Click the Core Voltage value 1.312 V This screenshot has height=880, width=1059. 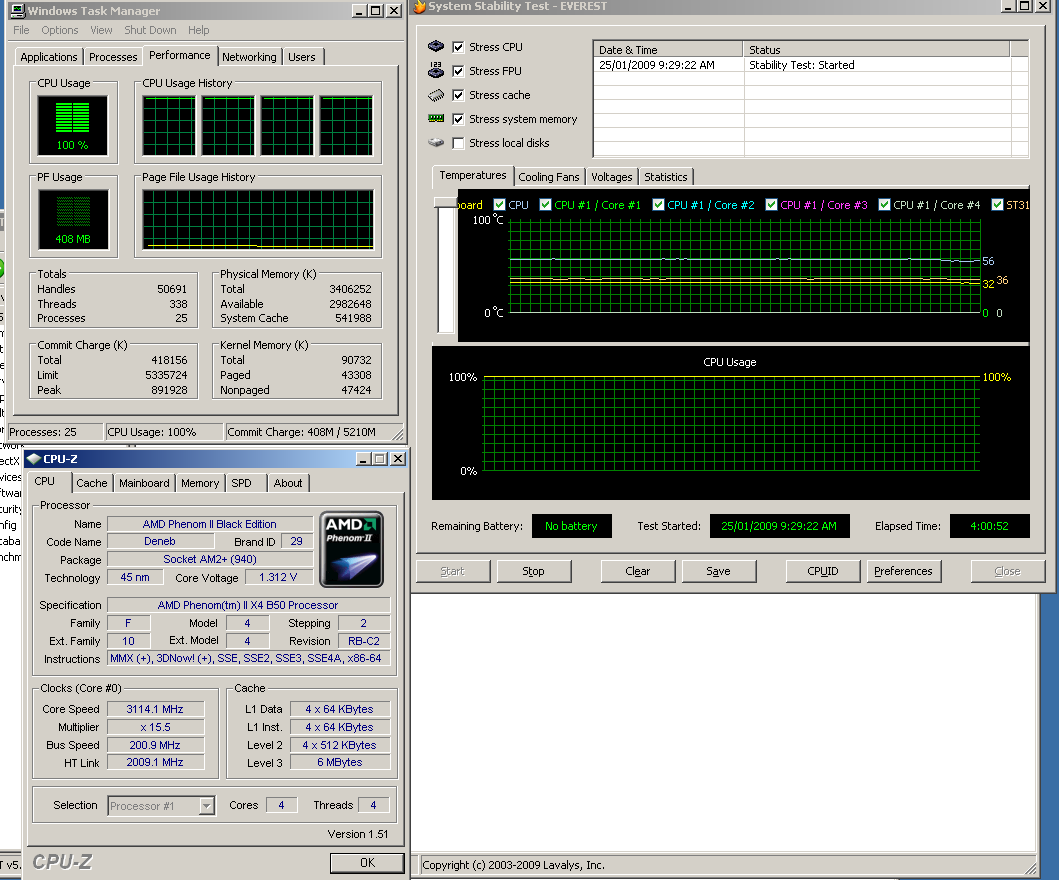point(278,577)
